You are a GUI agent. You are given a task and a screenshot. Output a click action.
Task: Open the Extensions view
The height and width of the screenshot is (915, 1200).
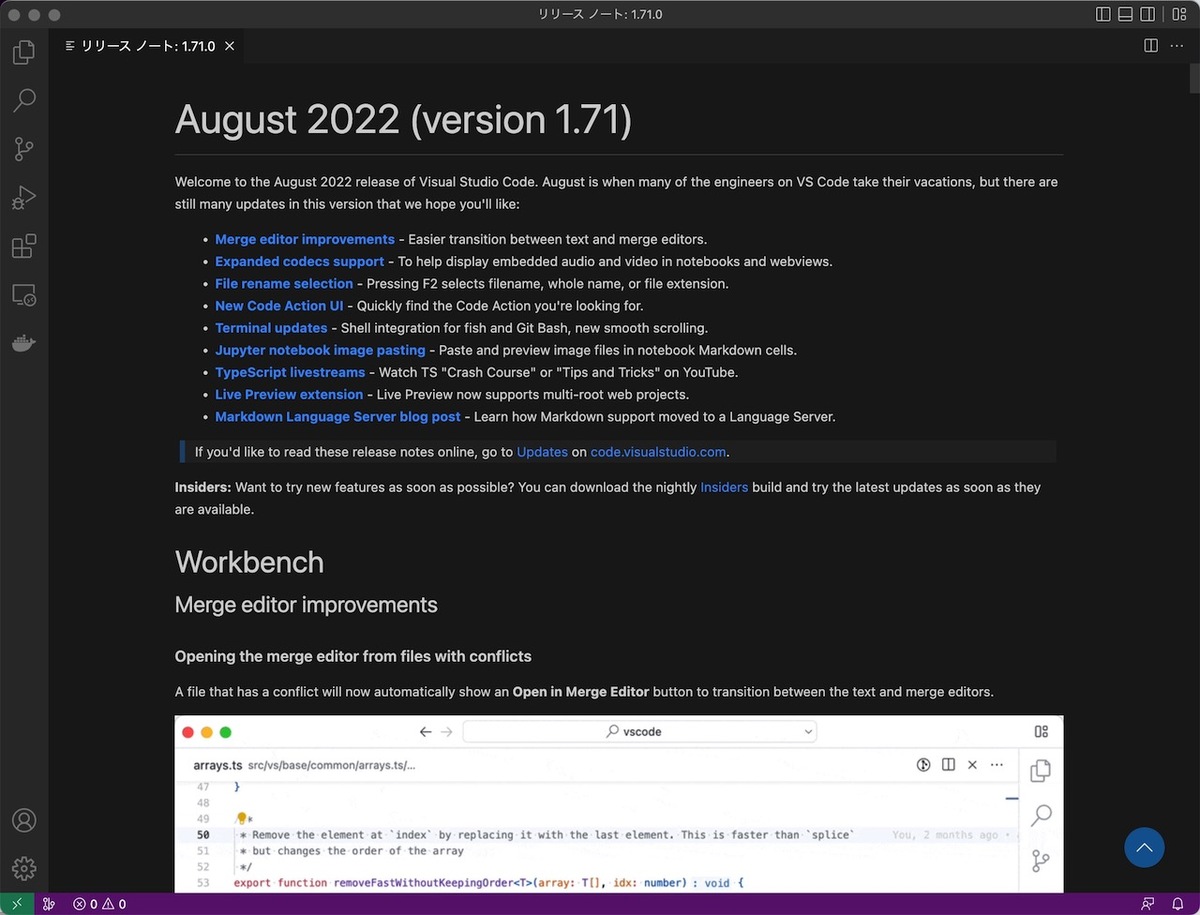(x=24, y=246)
